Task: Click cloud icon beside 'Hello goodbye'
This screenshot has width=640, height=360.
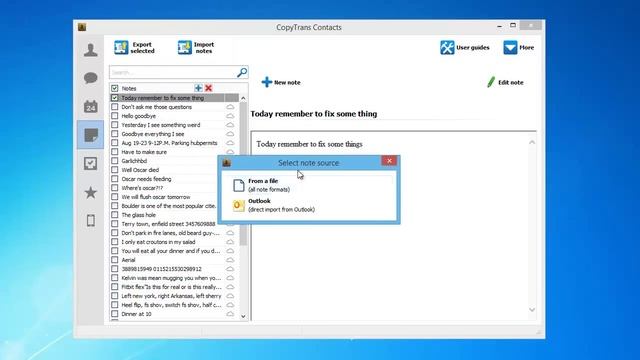Action: click(230, 116)
